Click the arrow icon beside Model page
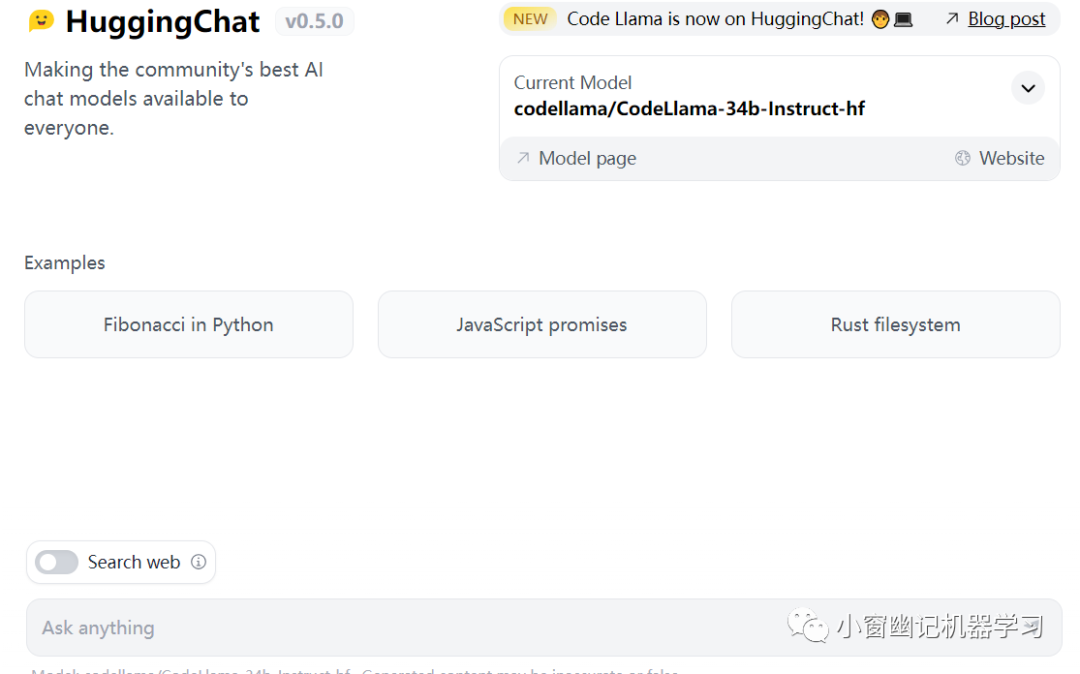This screenshot has height=674, width=1080. pos(523,158)
